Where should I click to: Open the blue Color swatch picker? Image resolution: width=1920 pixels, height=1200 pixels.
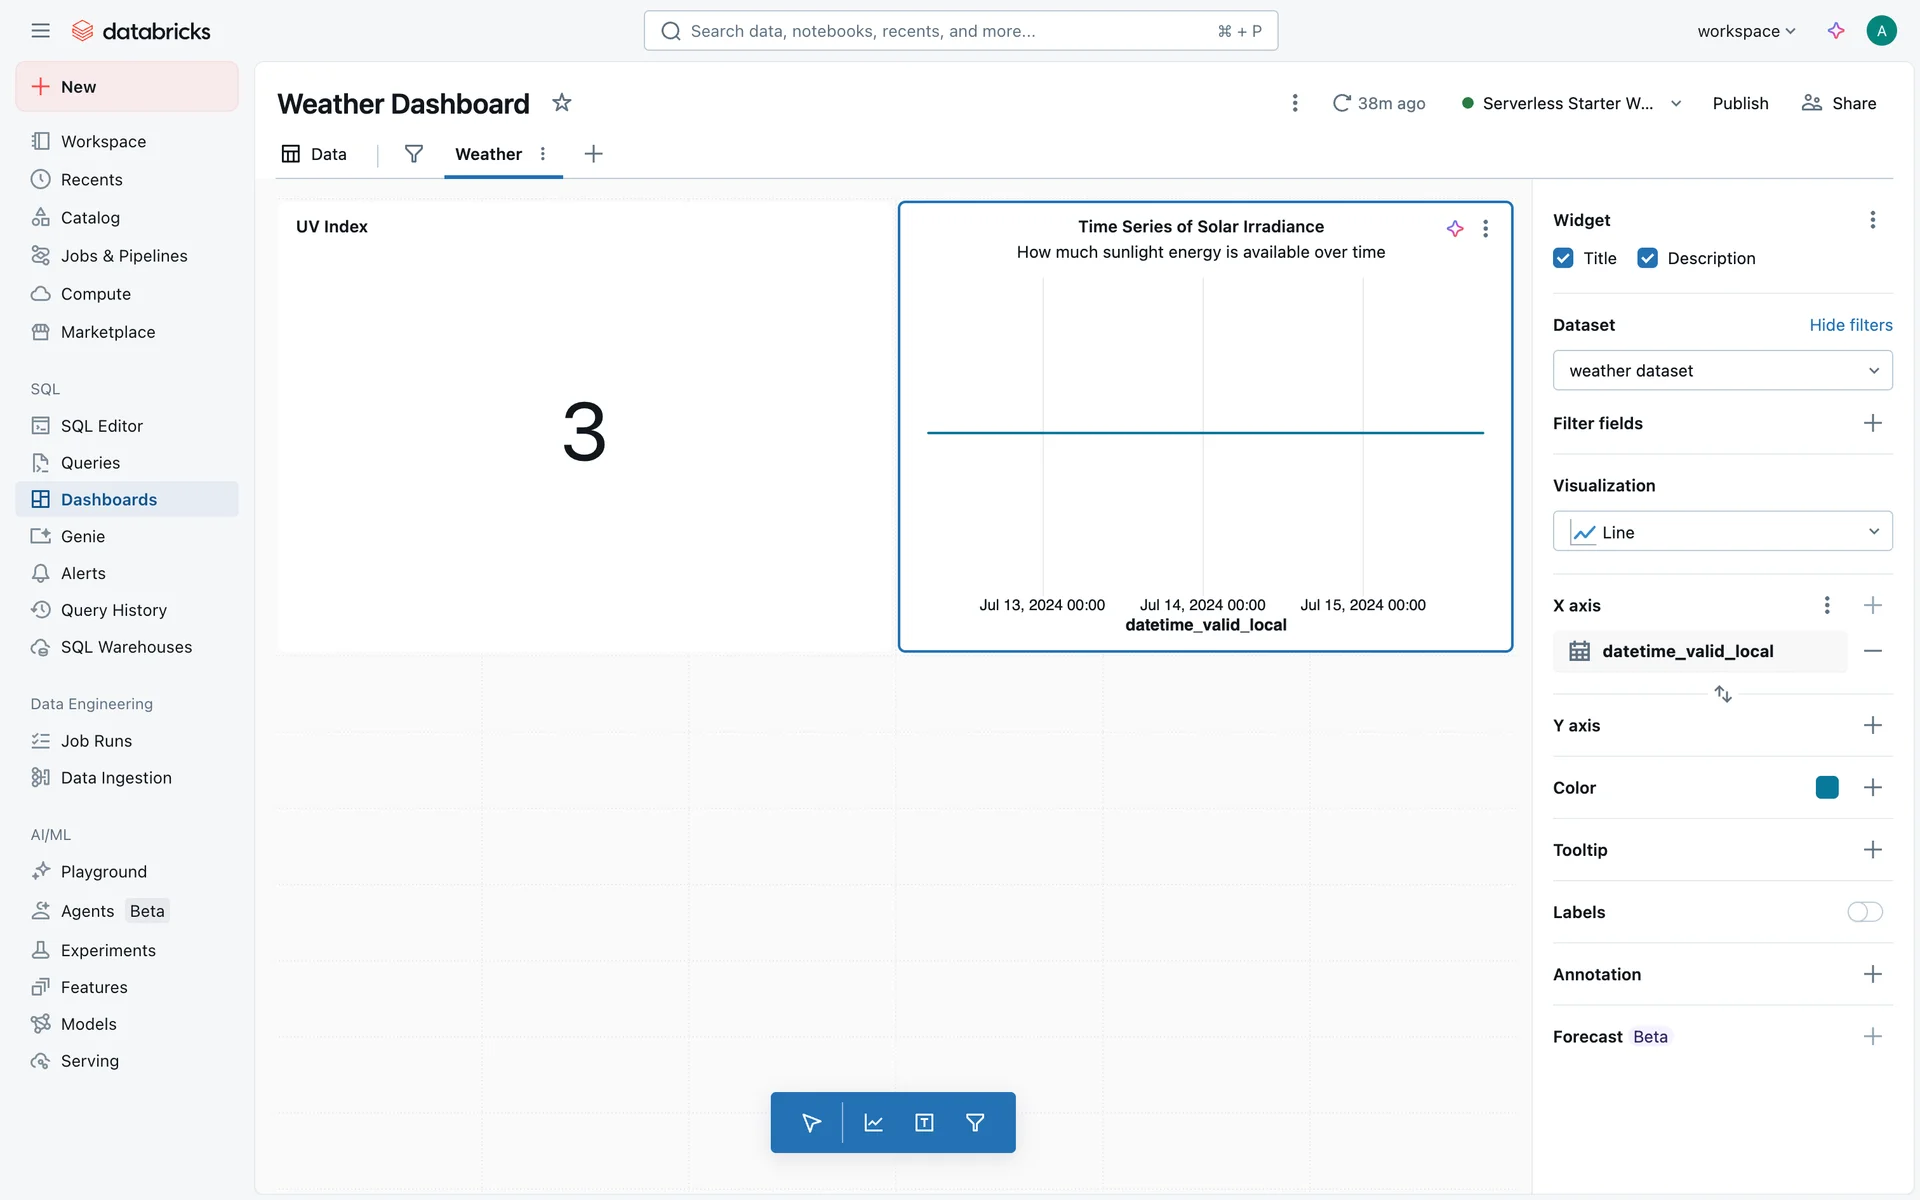[x=1826, y=788]
